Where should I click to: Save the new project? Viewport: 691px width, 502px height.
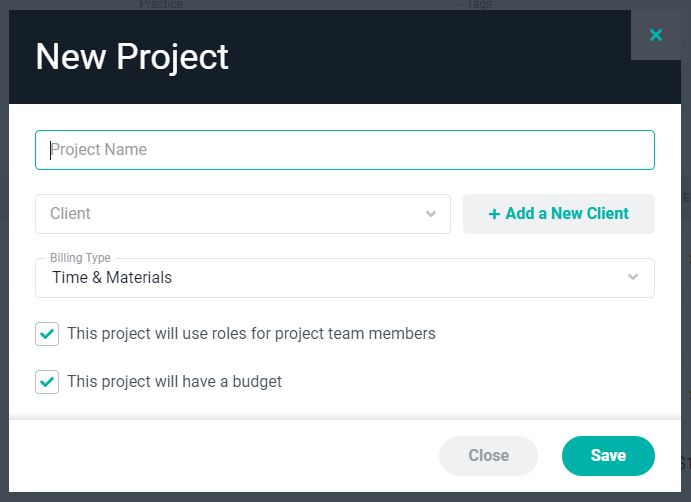click(608, 456)
